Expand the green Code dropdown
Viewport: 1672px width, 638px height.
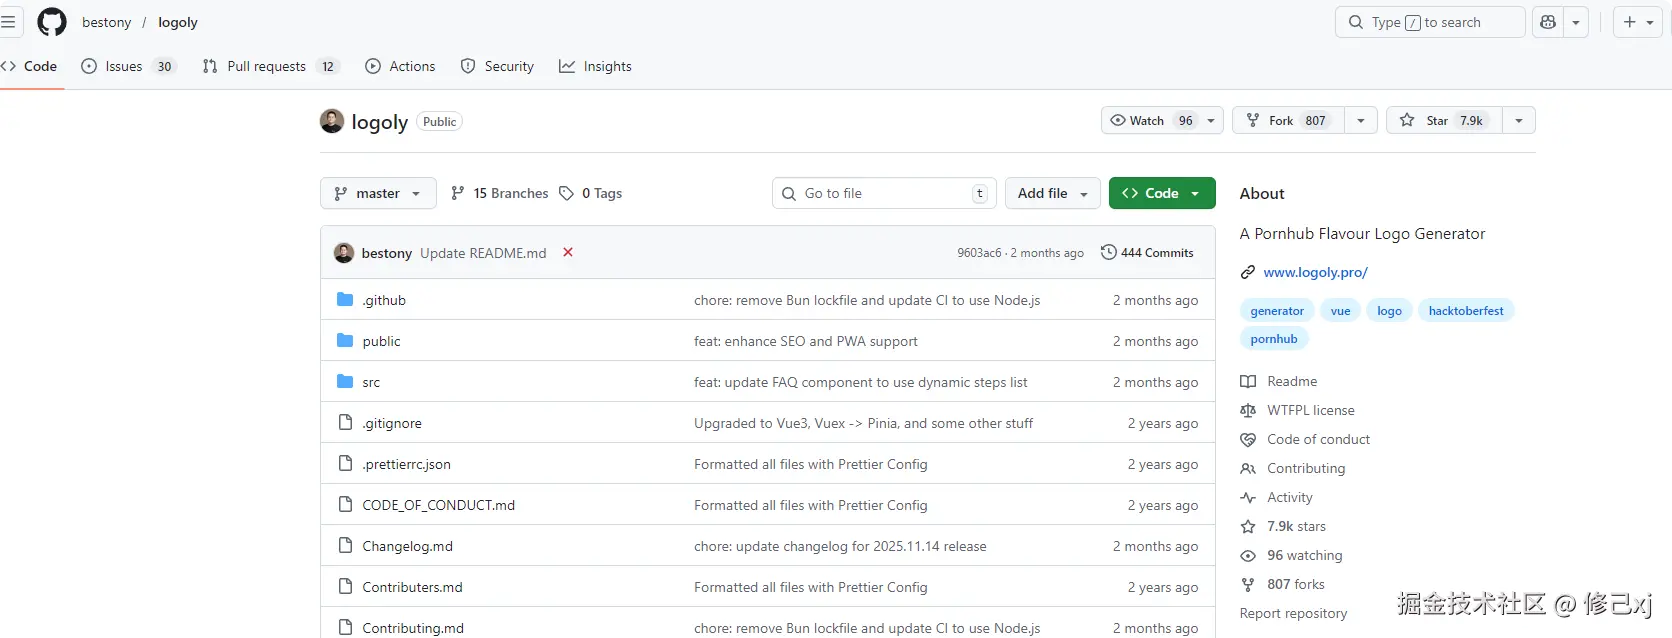(x=1162, y=193)
